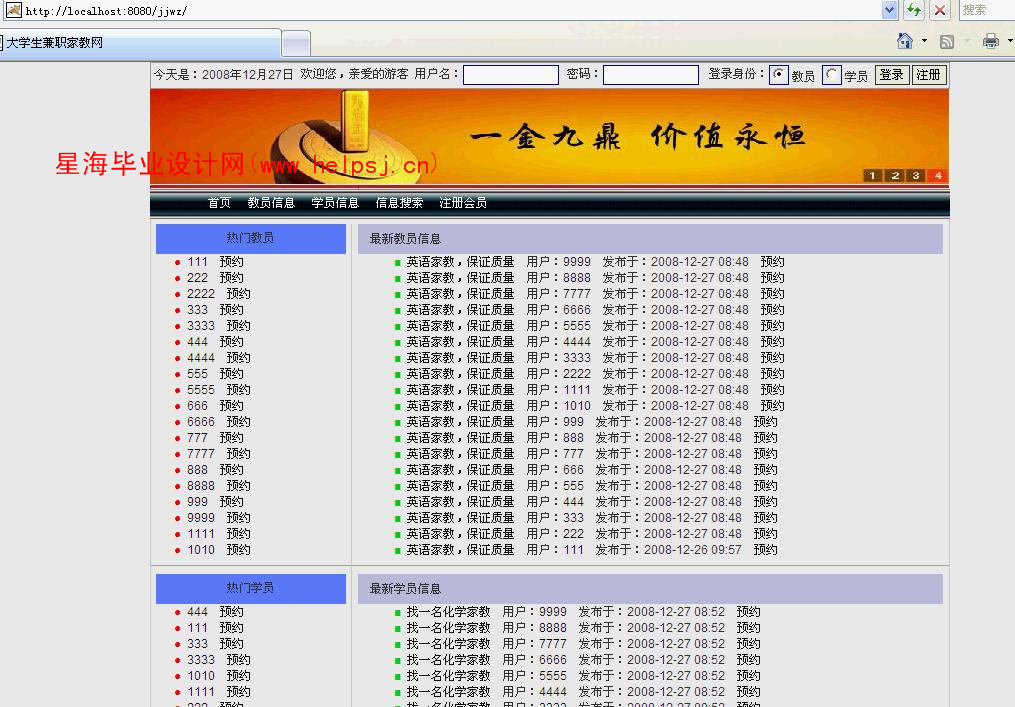Click the address bar URL text
Viewport: 1015px width, 707px height.
[x=106, y=11]
